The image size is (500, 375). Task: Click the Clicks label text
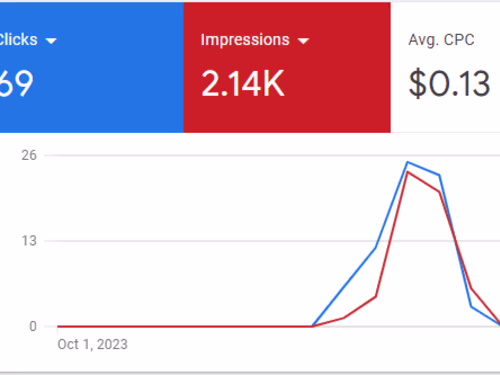(x=18, y=40)
